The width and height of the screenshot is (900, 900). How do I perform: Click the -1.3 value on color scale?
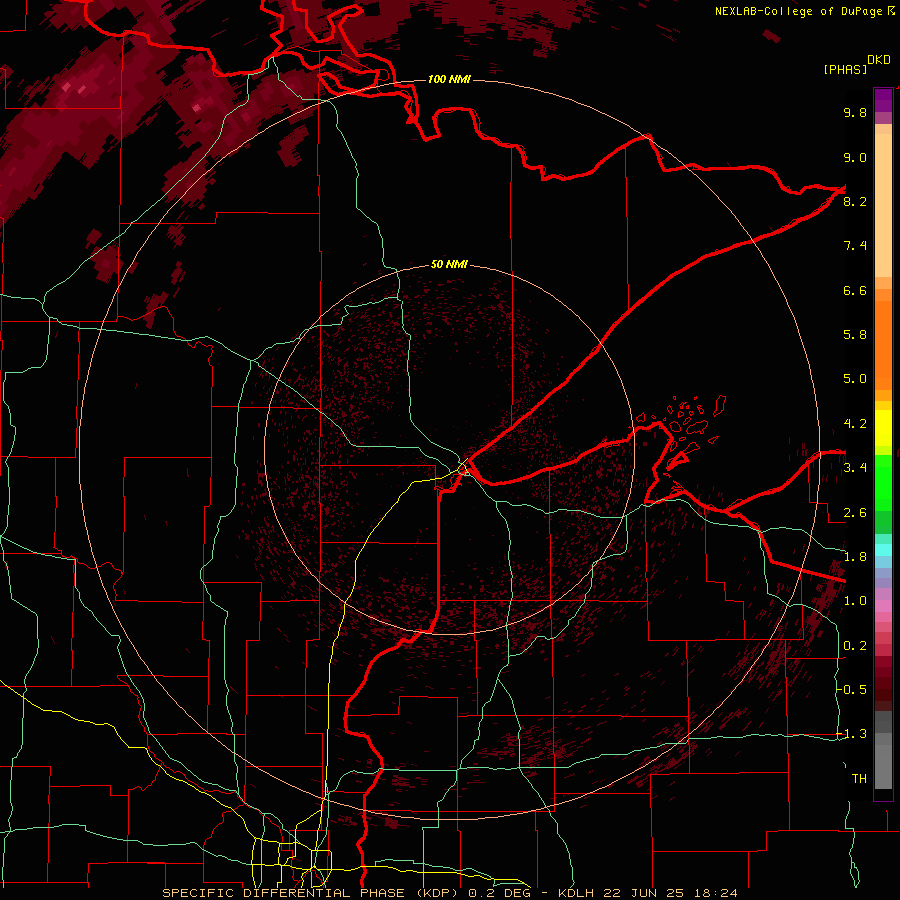tap(852, 734)
